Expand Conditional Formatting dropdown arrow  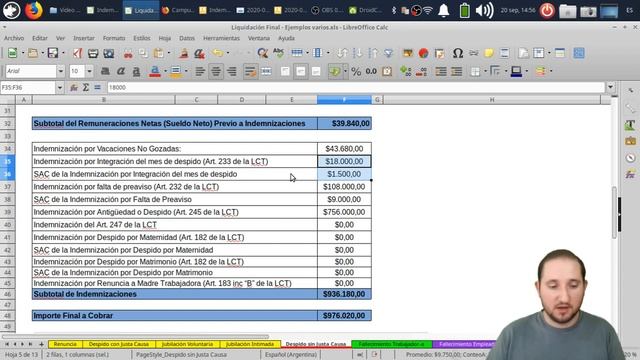click(551, 71)
